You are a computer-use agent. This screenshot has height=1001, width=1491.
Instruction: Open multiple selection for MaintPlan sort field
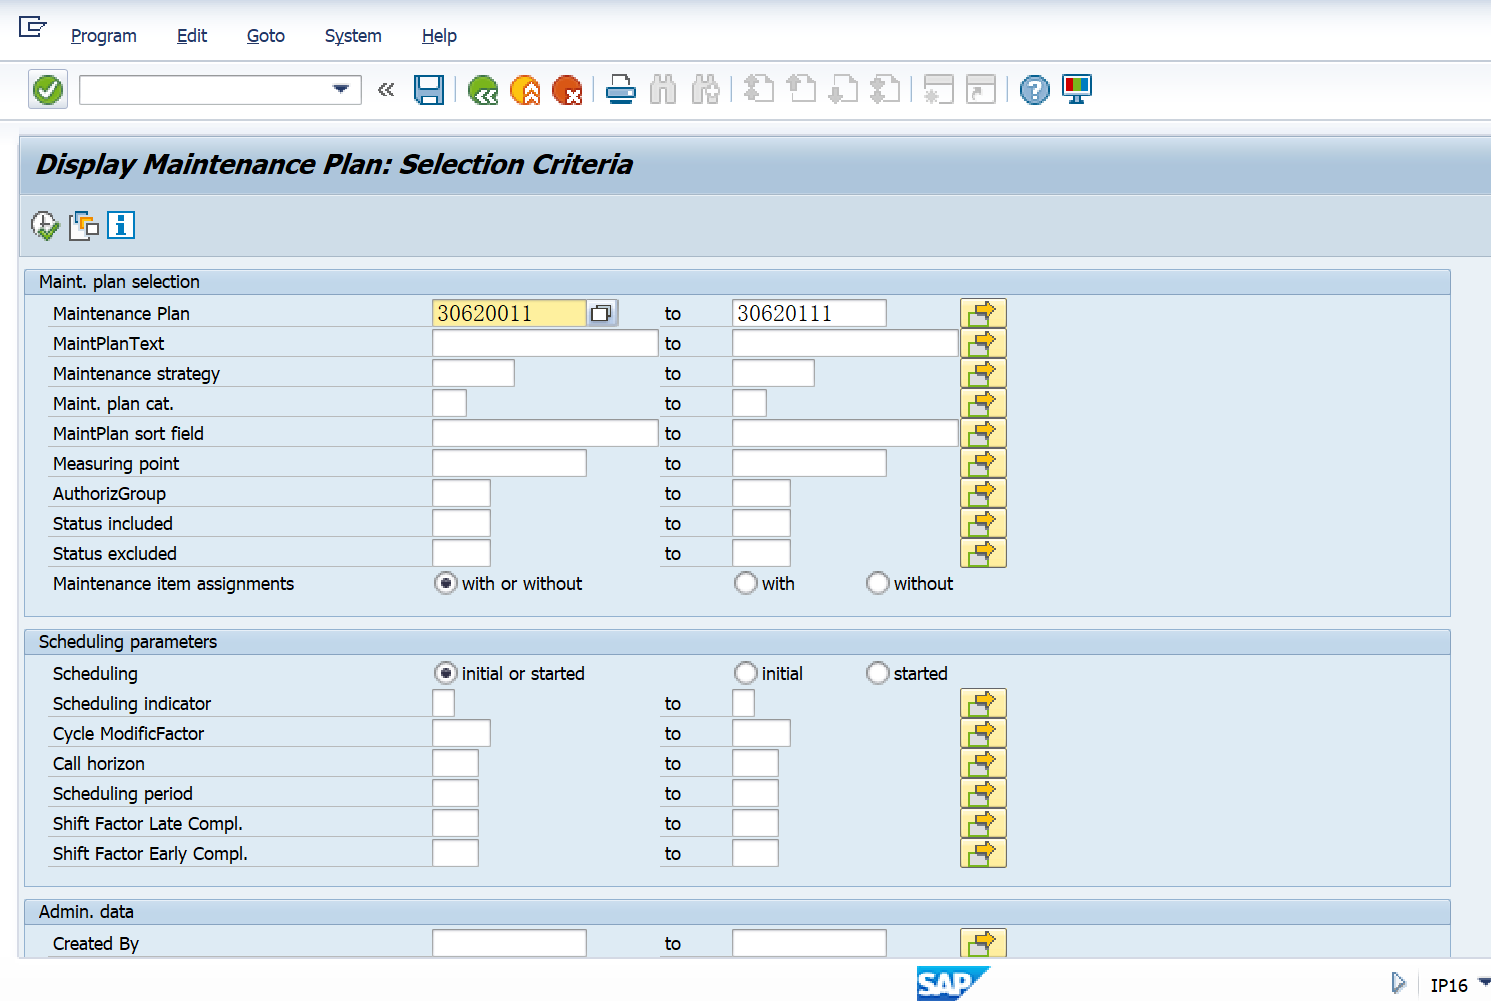(x=983, y=433)
